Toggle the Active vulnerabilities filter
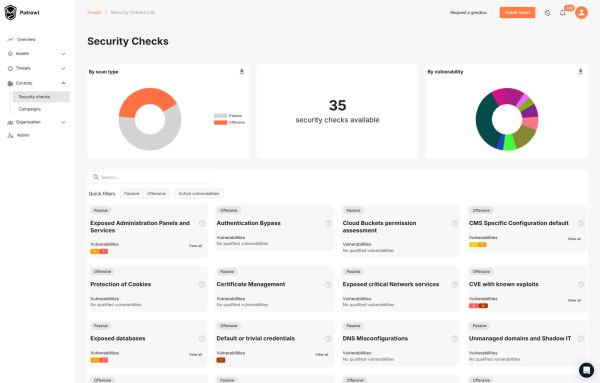Image resolution: width=600 pixels, height=383 pixels. point(199,194)
